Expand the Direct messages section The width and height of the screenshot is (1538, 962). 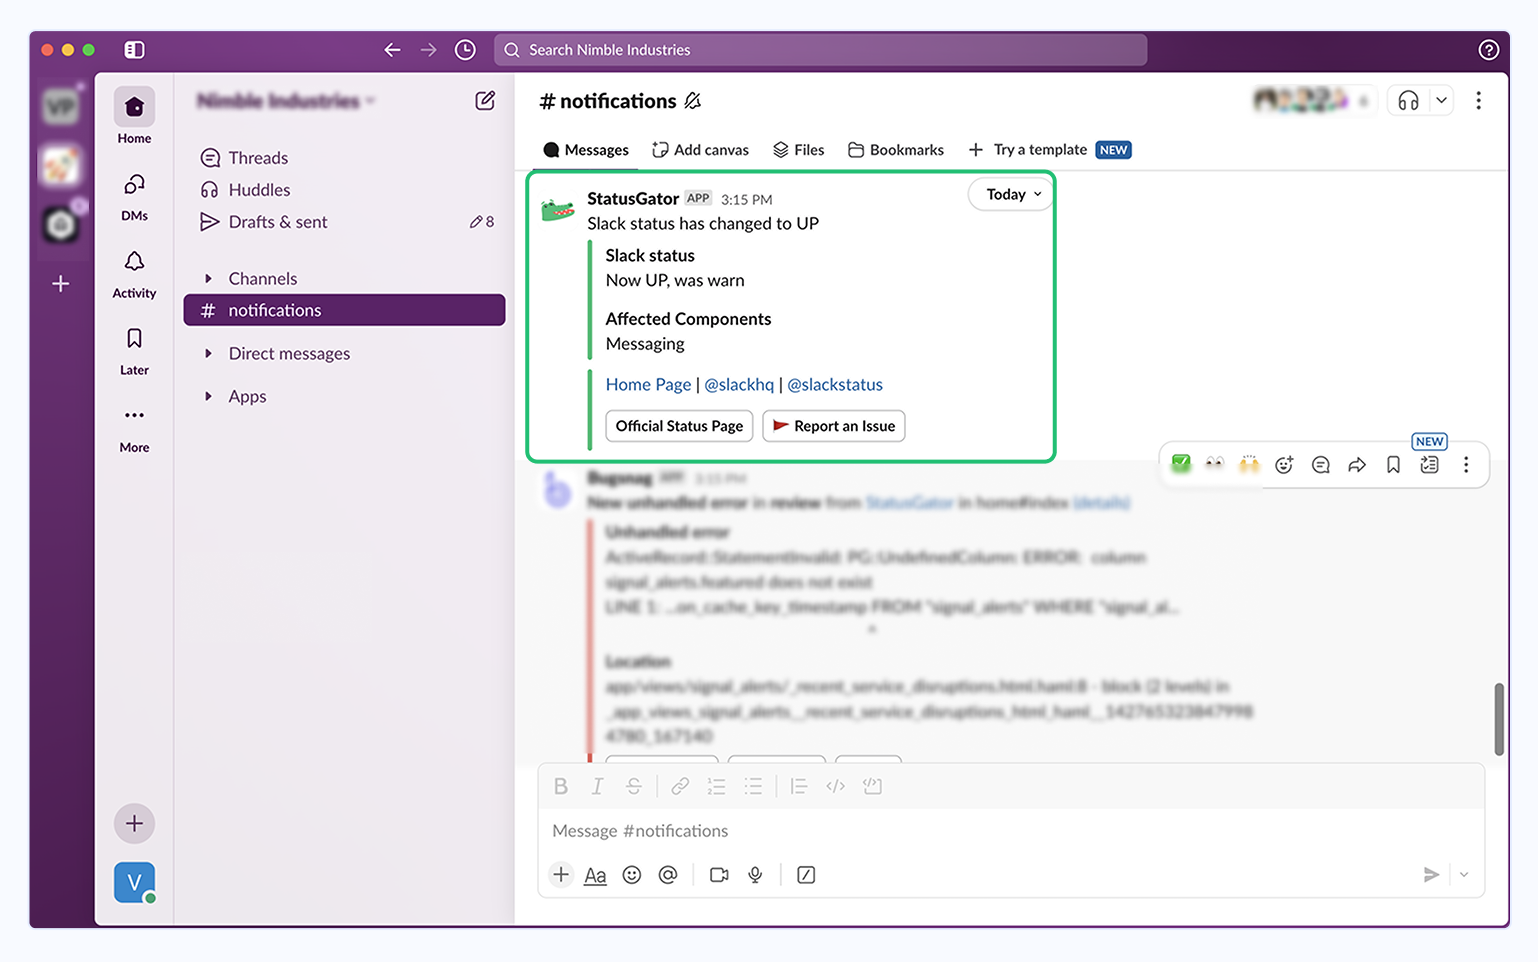point(208,354)
